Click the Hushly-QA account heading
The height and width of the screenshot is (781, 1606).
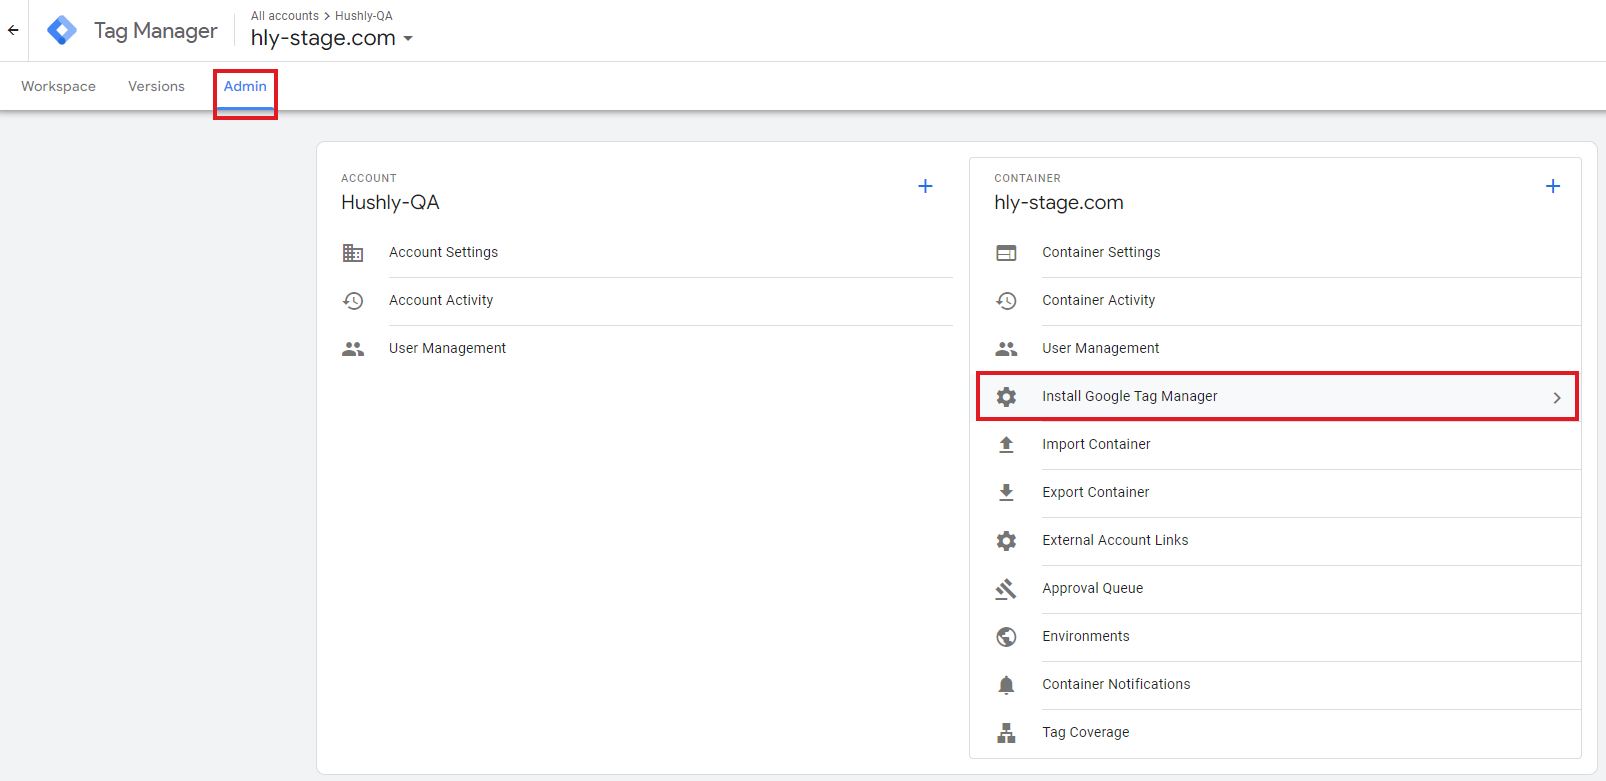390,202
